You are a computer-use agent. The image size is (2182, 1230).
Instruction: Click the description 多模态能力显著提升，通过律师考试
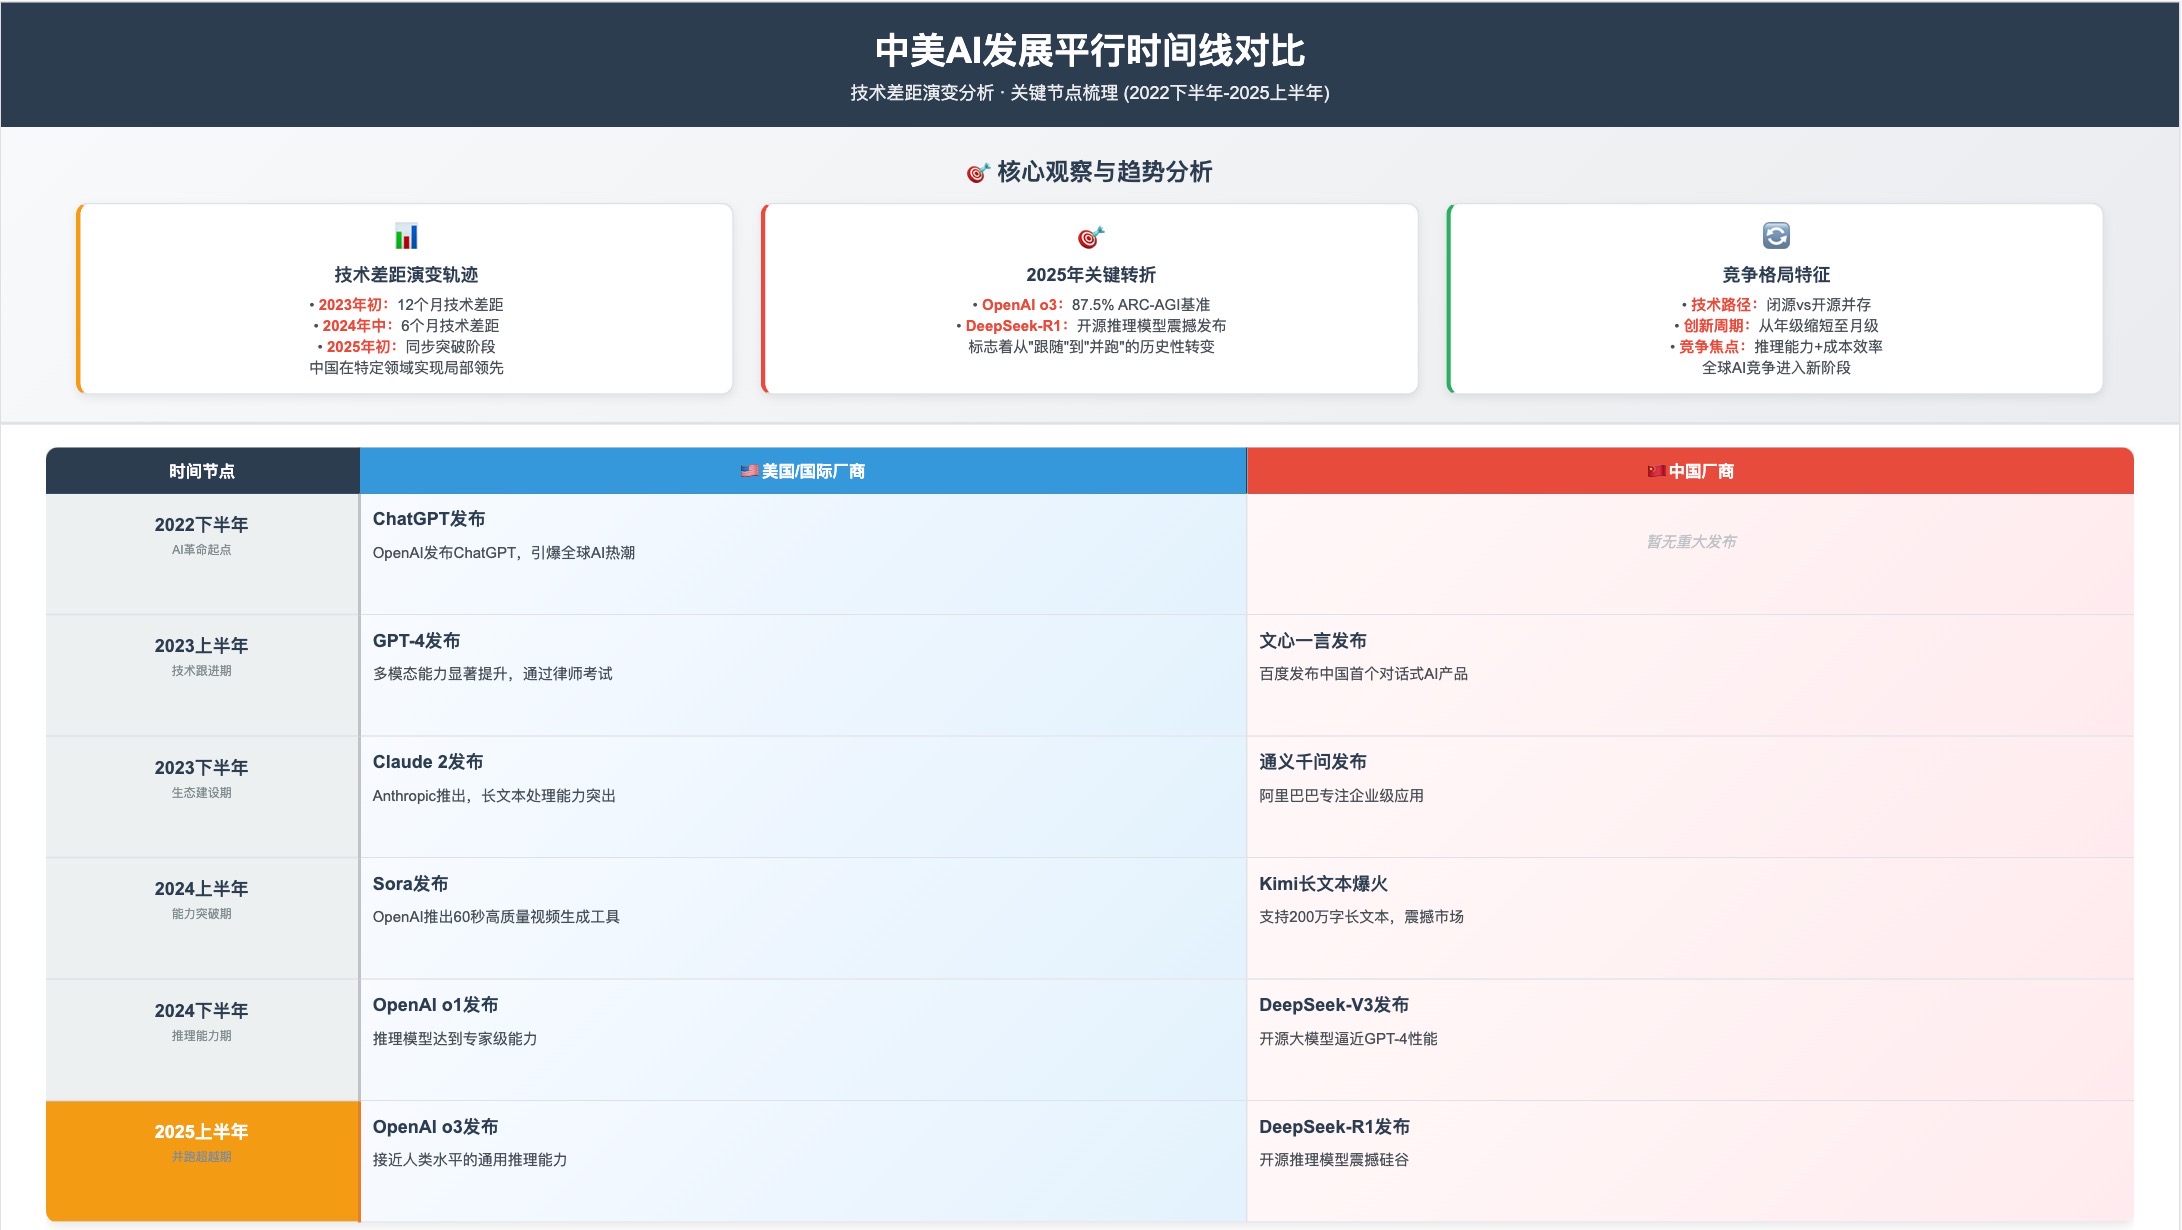(x=493, y=674)
